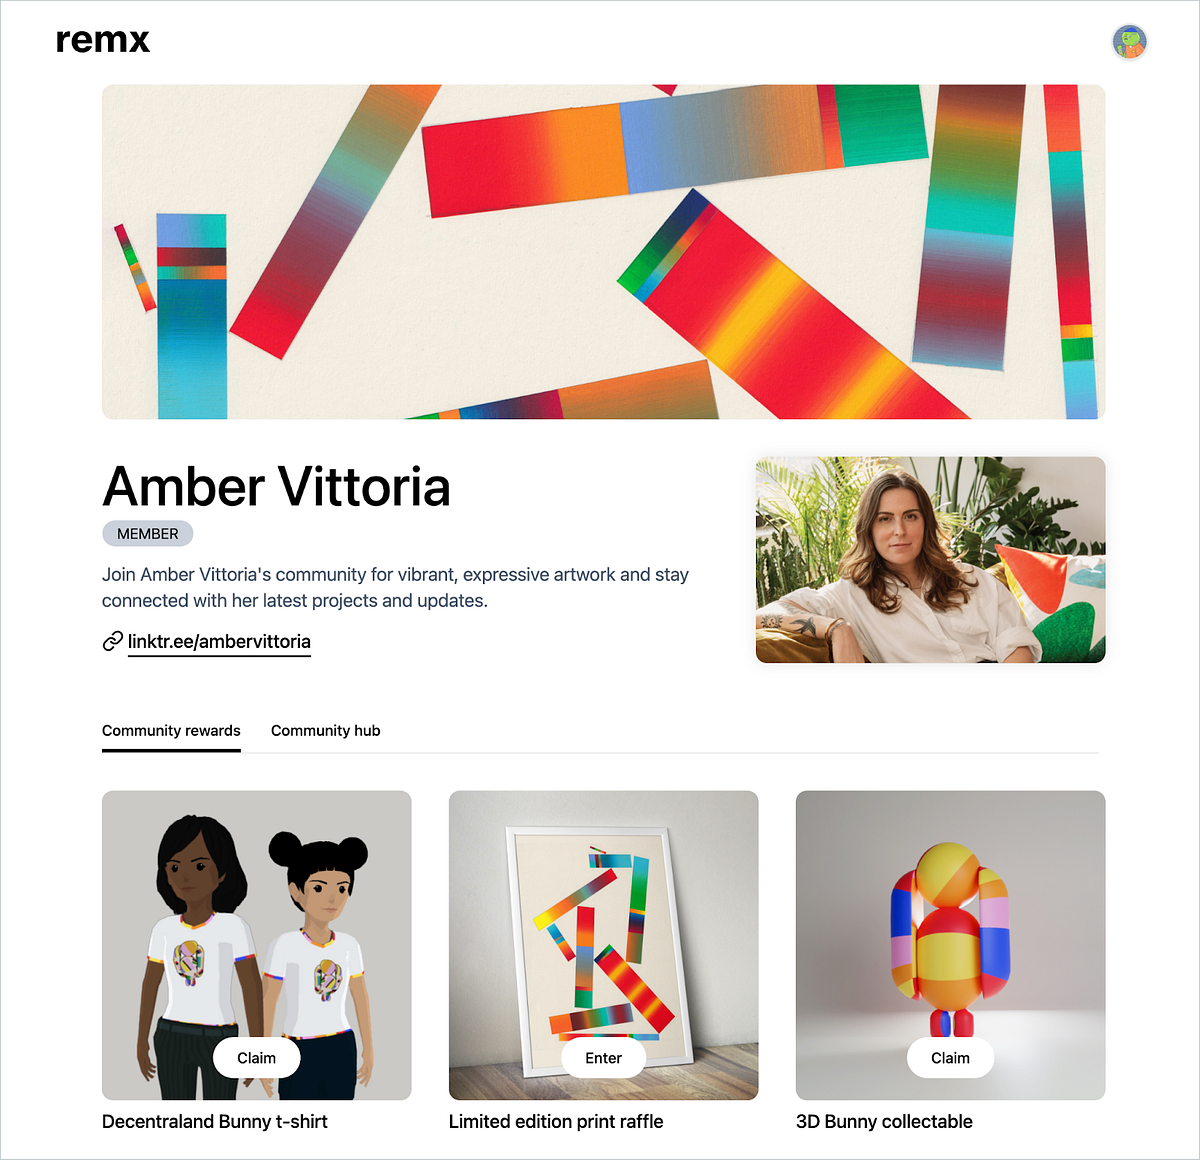Click the Amber Vittoria heading
This screenshot has height=1160, width=1200.
[276, 487]
